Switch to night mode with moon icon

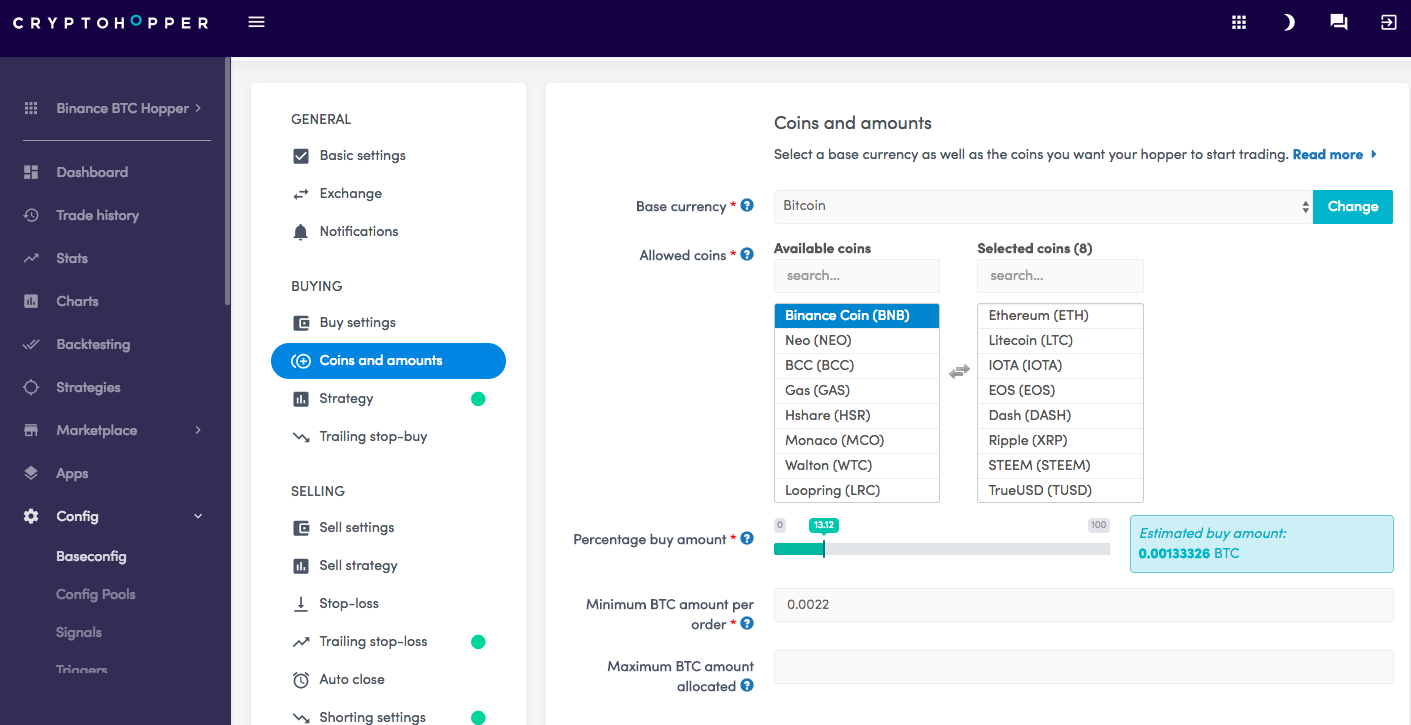[1289, 22]
